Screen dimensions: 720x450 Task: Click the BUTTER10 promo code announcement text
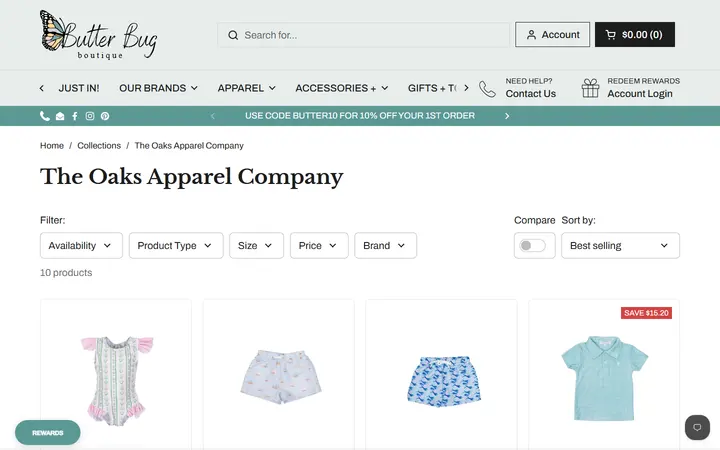(360, 116)
